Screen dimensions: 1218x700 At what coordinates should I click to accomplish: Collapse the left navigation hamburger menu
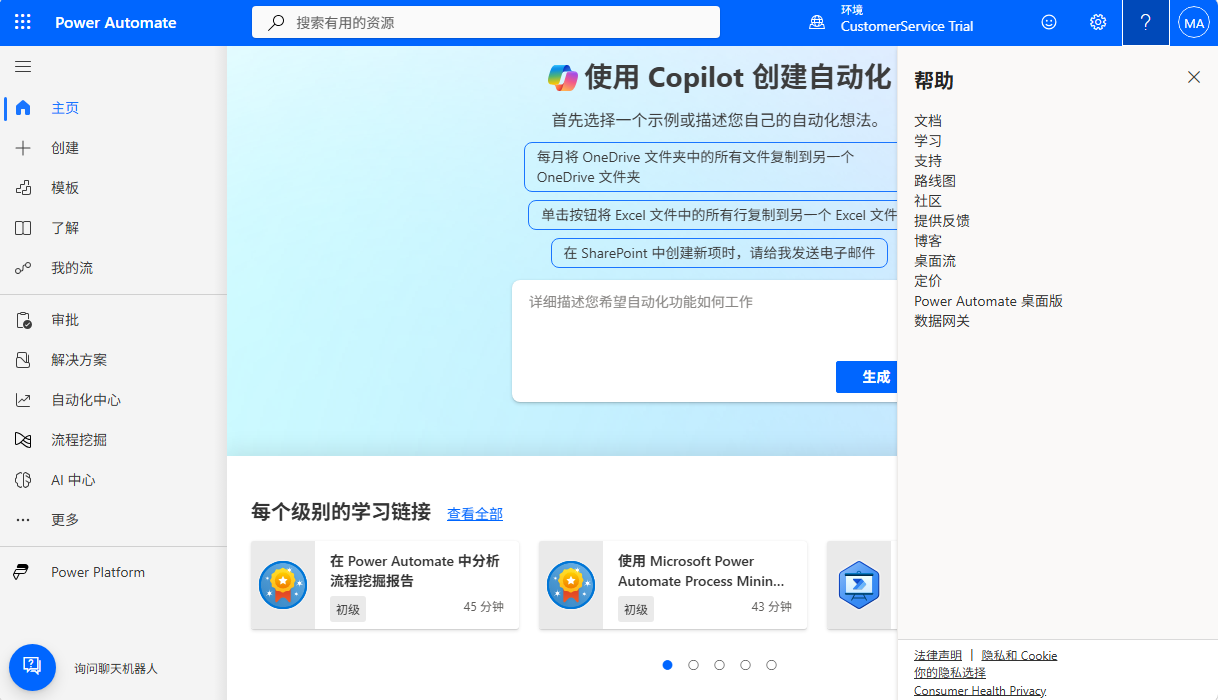click(x=23, y=67)
